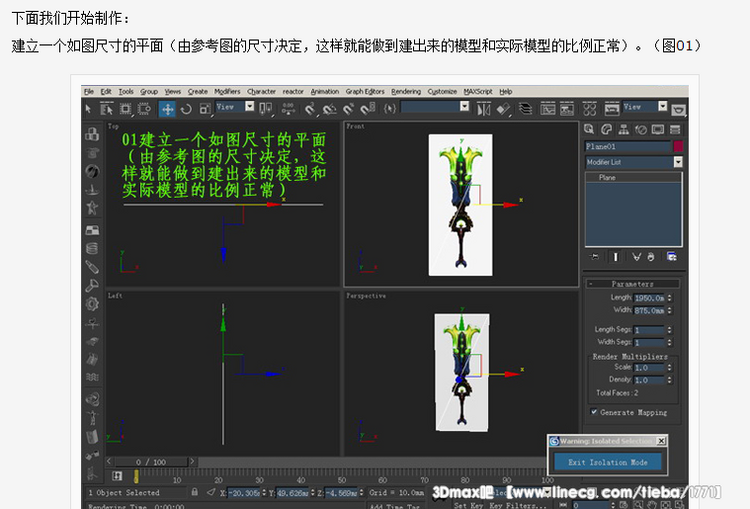Open the Customize menu
Image resolution: width=750 pixels, height=509 pixels.
pos(442,91)
